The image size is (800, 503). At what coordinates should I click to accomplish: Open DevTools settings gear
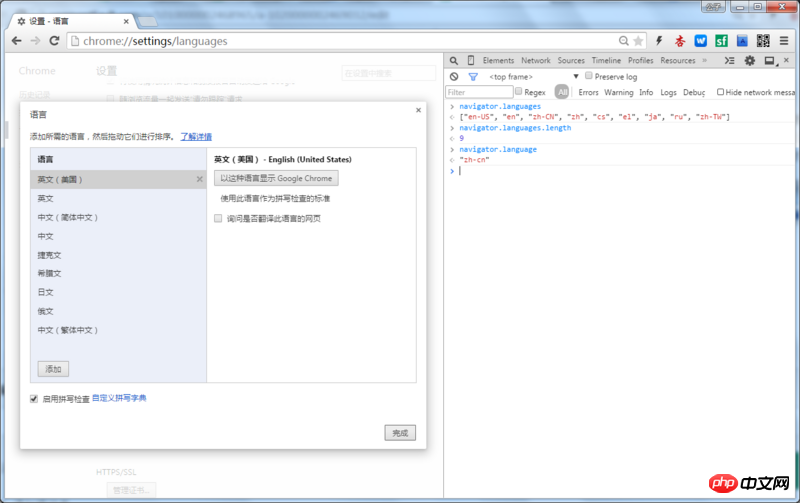click(749, 61)
